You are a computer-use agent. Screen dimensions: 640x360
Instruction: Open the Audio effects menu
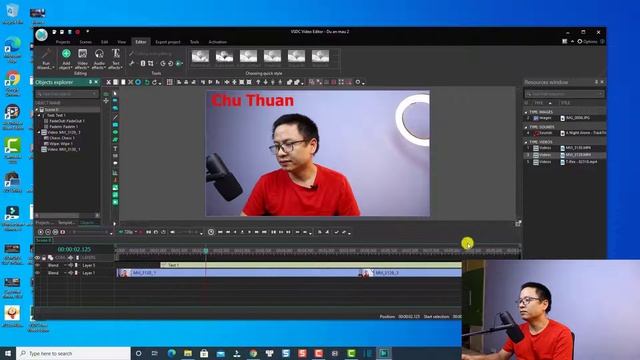(99, 59)
